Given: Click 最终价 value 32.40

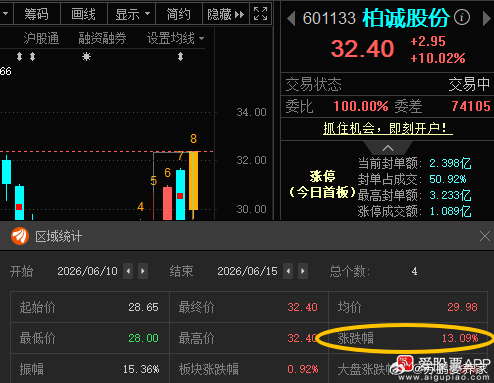Looking at the screenshot, I should pos(302,307).
